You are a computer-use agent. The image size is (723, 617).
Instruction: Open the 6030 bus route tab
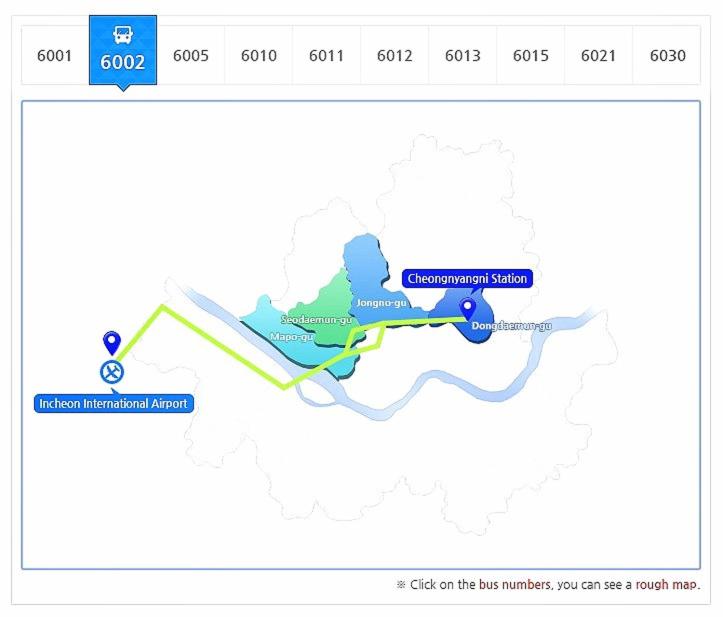pos(667,55)
